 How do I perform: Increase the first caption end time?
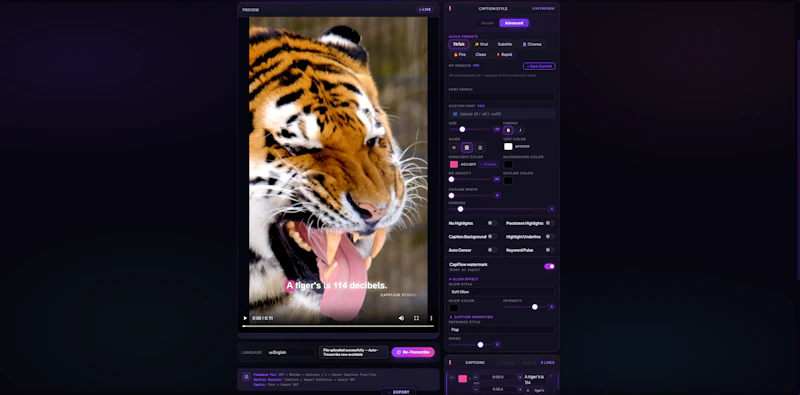point(520,389)
